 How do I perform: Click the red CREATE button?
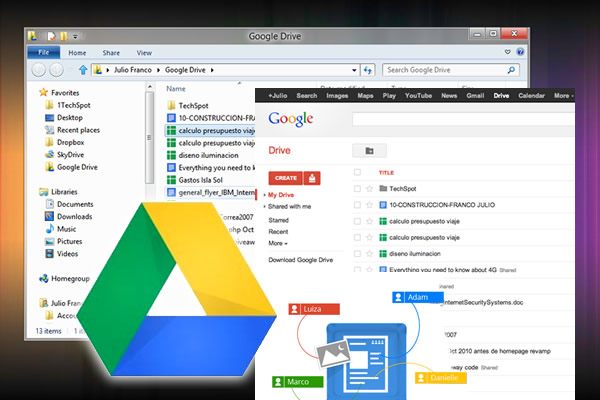click(x=285, y=178)
